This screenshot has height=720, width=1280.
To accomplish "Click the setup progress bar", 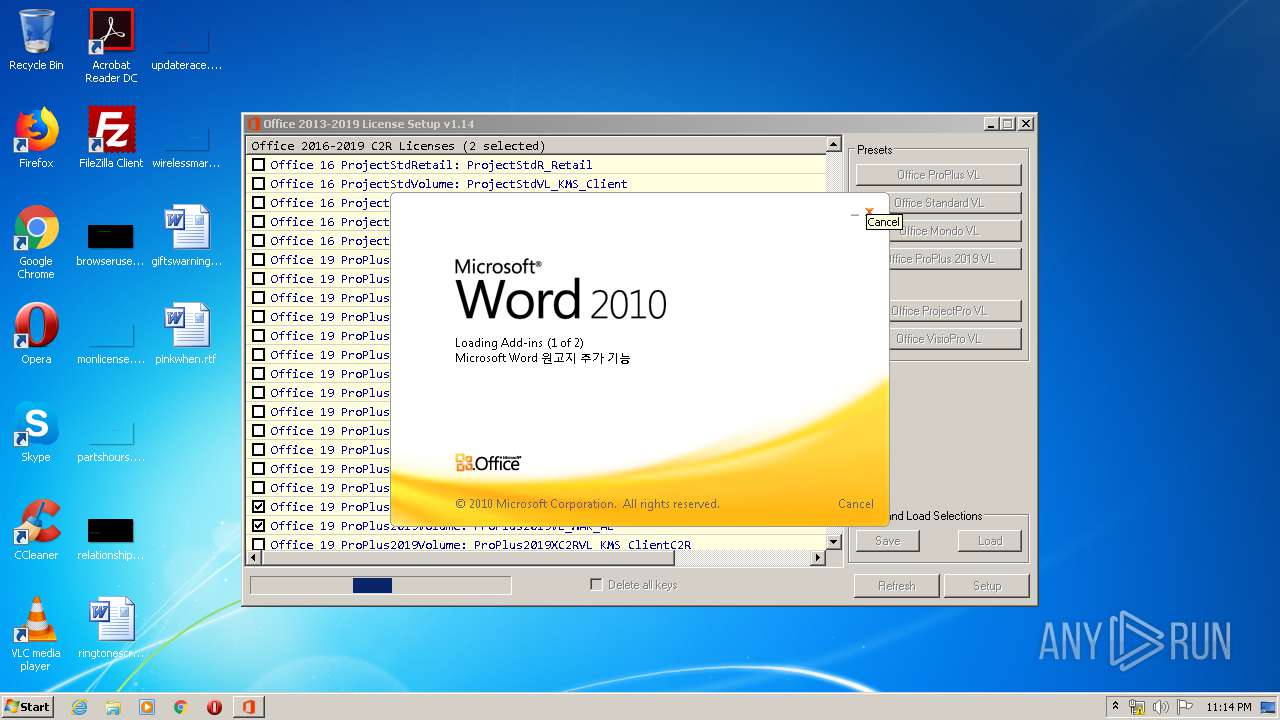I will [x=381, y=586].
